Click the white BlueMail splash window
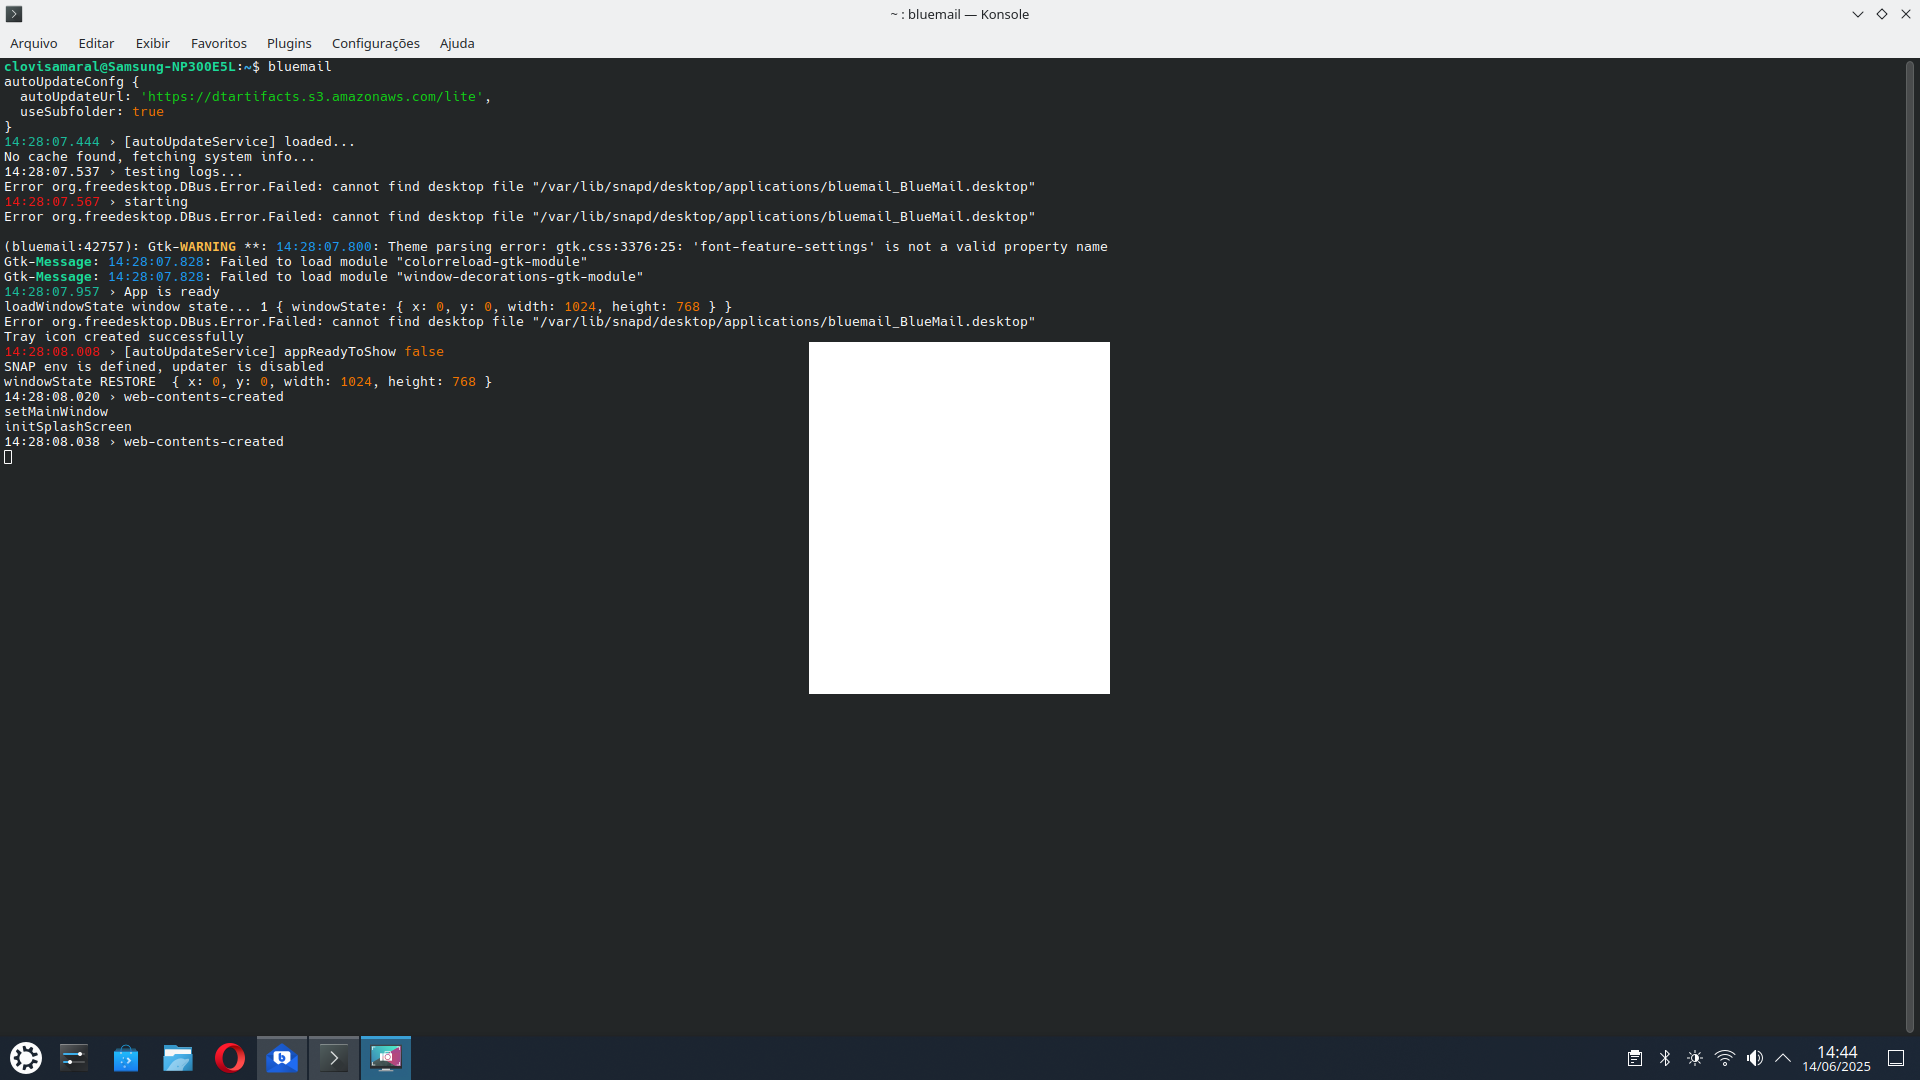This screenshot has height=1080, width=1920. tap(959, 518)
